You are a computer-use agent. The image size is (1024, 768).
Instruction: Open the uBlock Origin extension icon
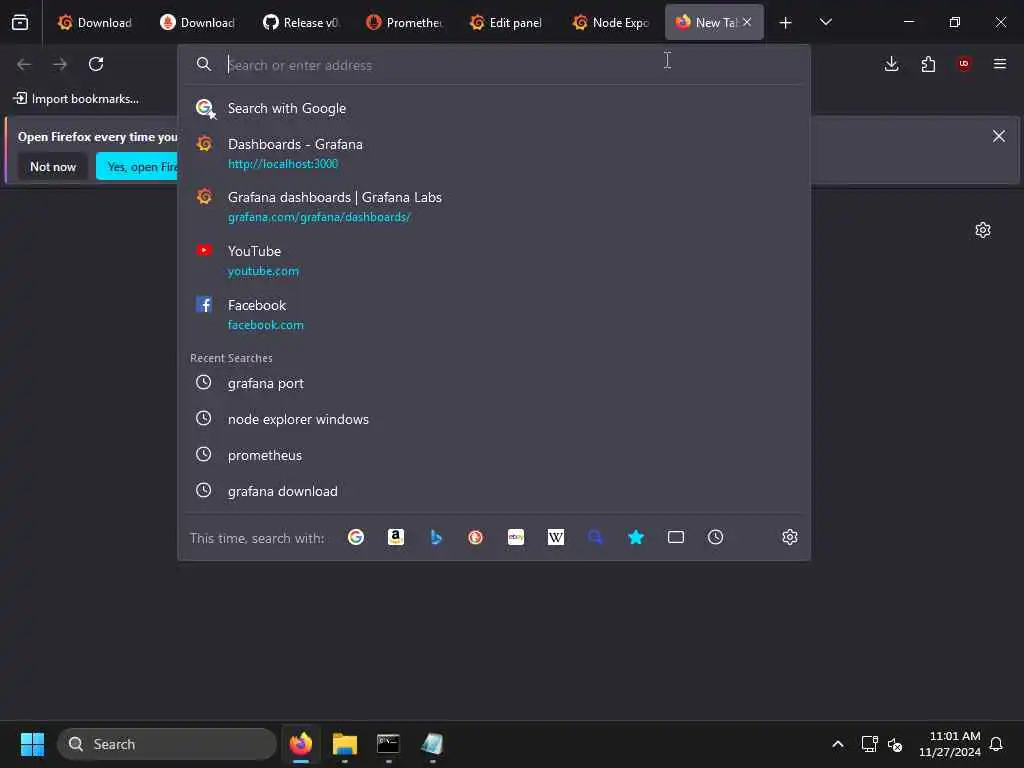click(964, 64)
